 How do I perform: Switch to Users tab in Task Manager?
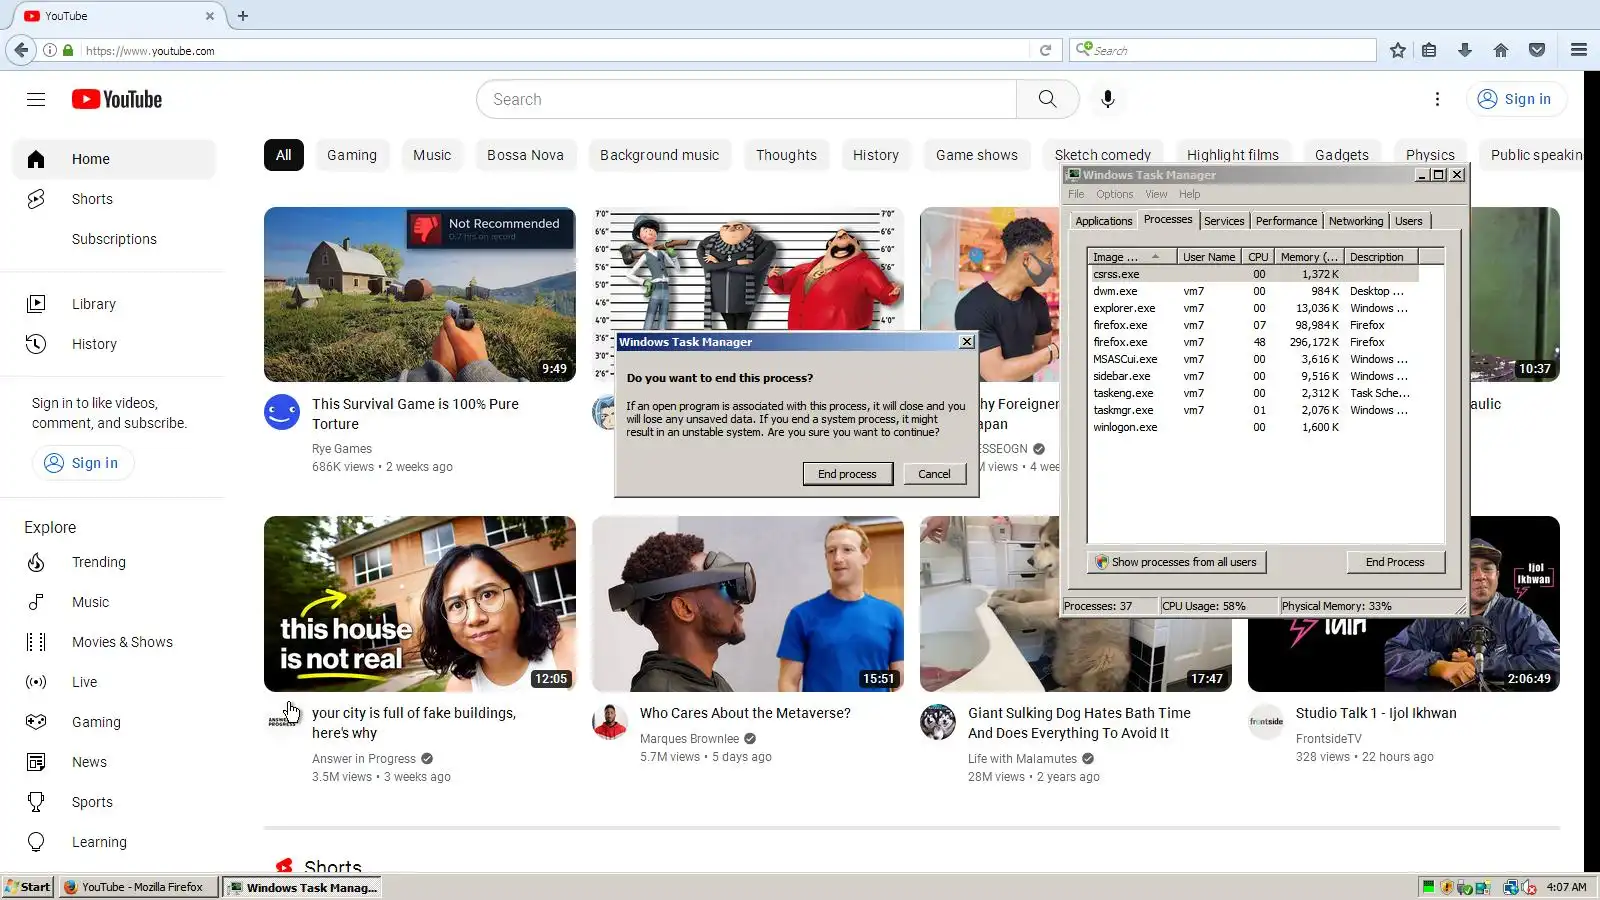[1409, 221]
